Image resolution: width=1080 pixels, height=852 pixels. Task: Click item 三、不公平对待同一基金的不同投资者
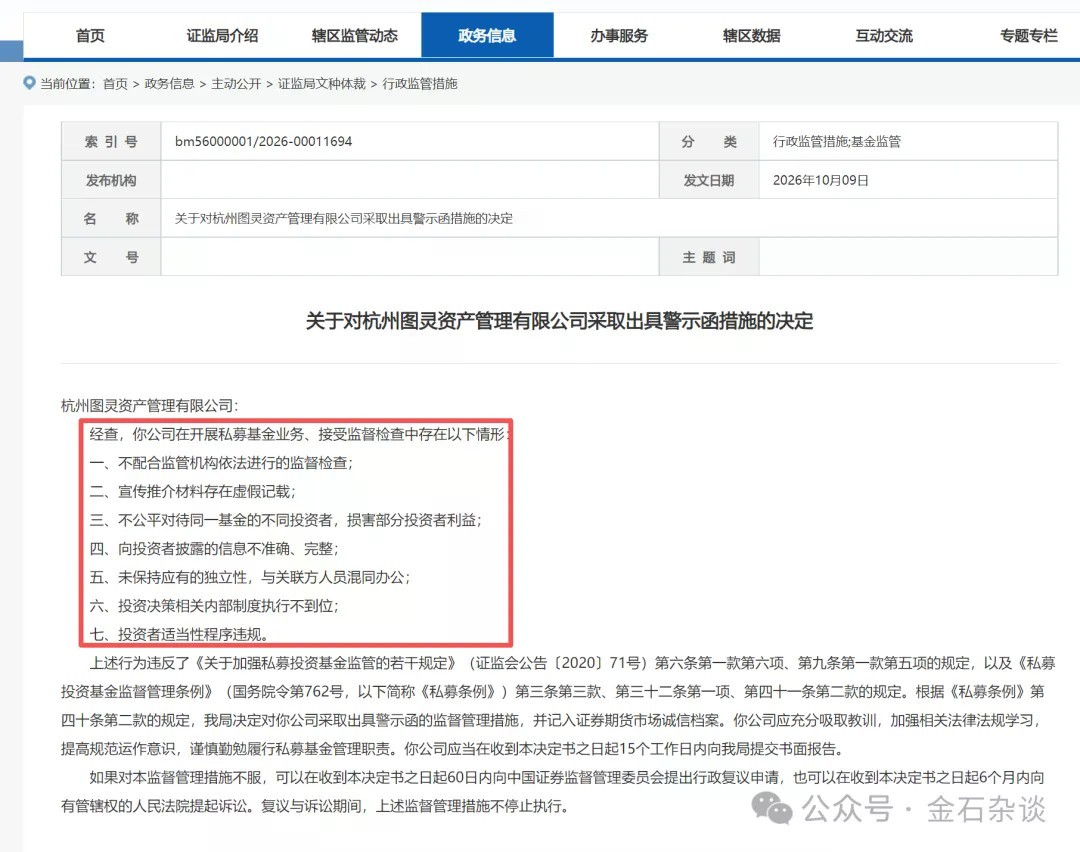pos(285,520)
